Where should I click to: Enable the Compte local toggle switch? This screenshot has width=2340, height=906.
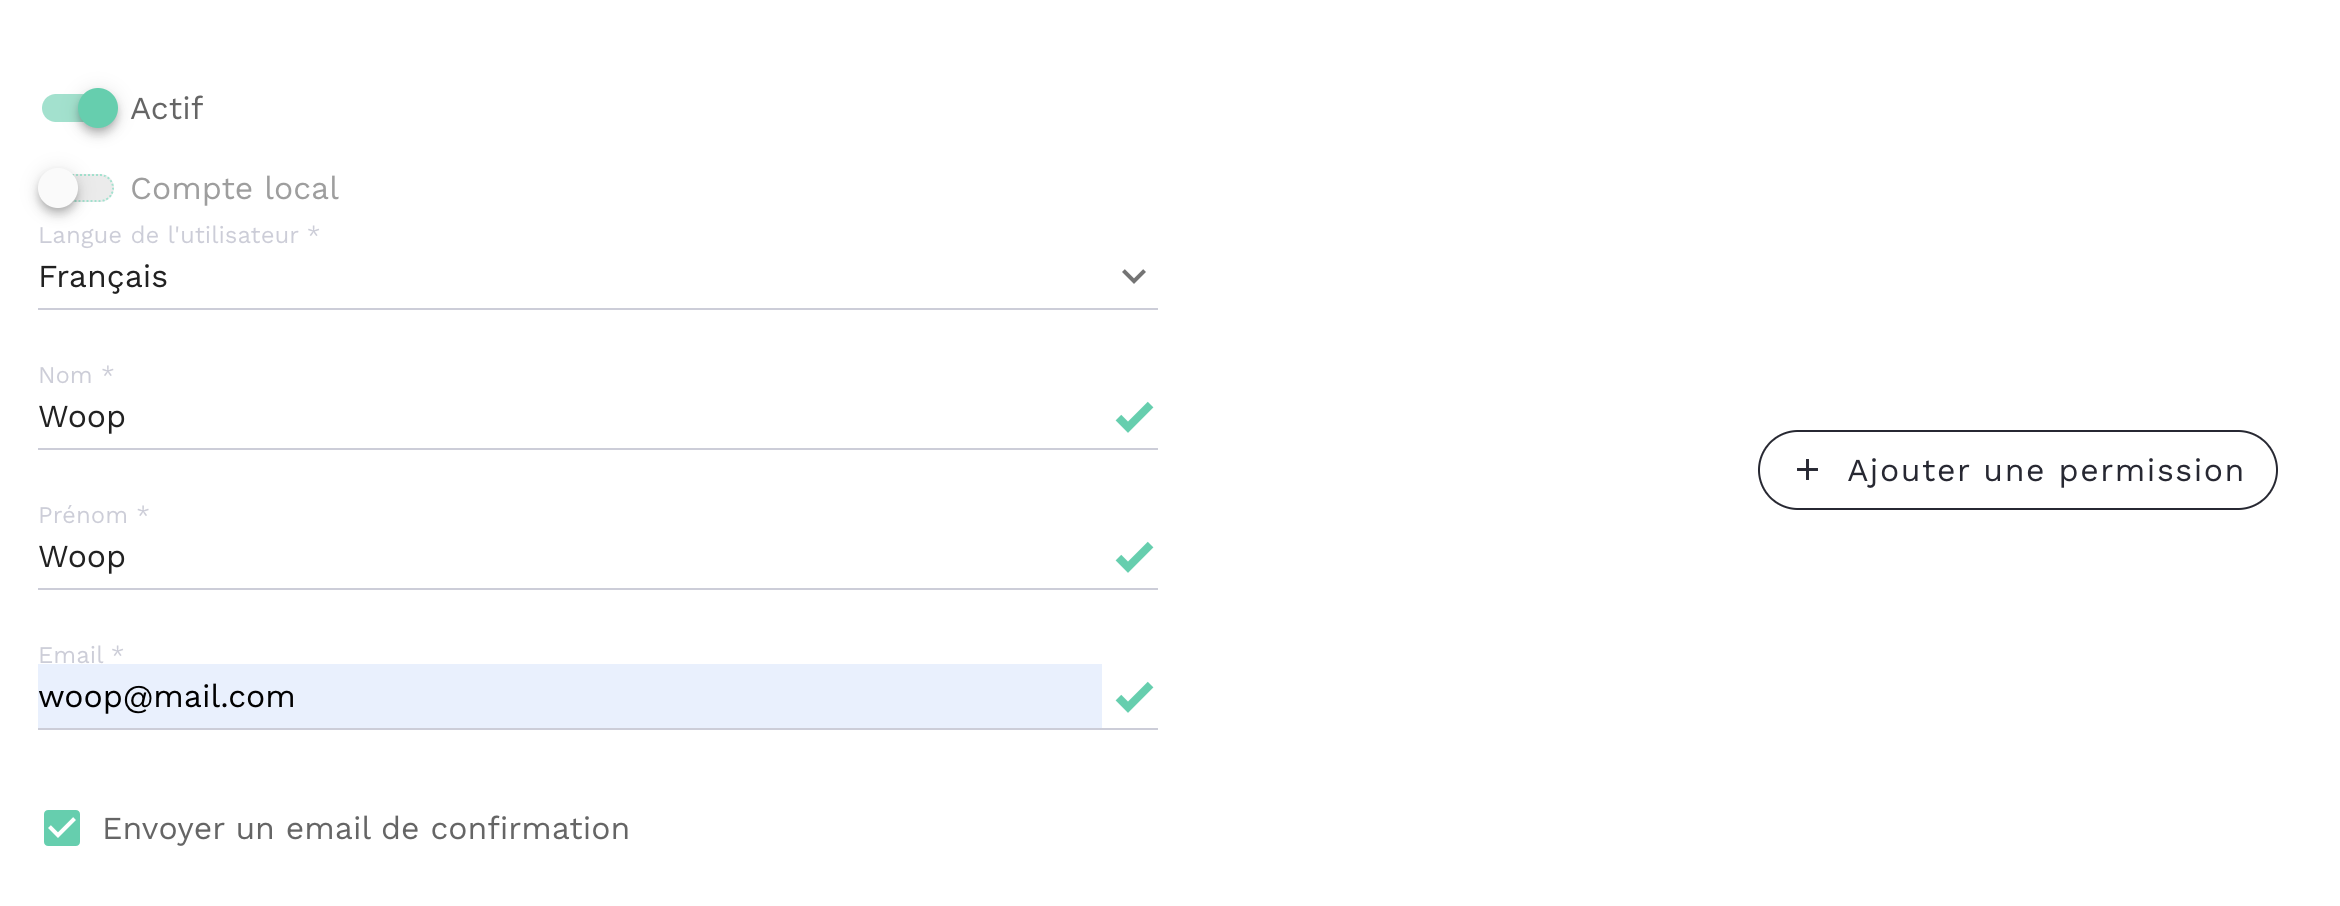click(x=76, y=188)
